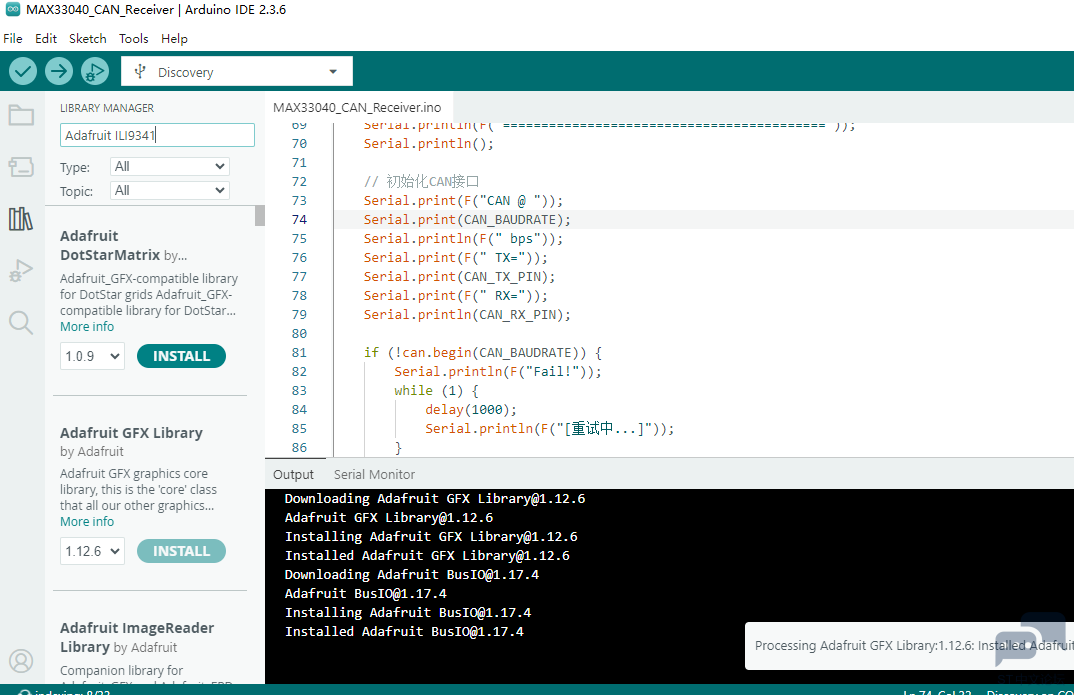This screenshot has width=1074, height=695.
Task: Open More info for Adafruit DotStarMatrix
Action: (87, 327)
